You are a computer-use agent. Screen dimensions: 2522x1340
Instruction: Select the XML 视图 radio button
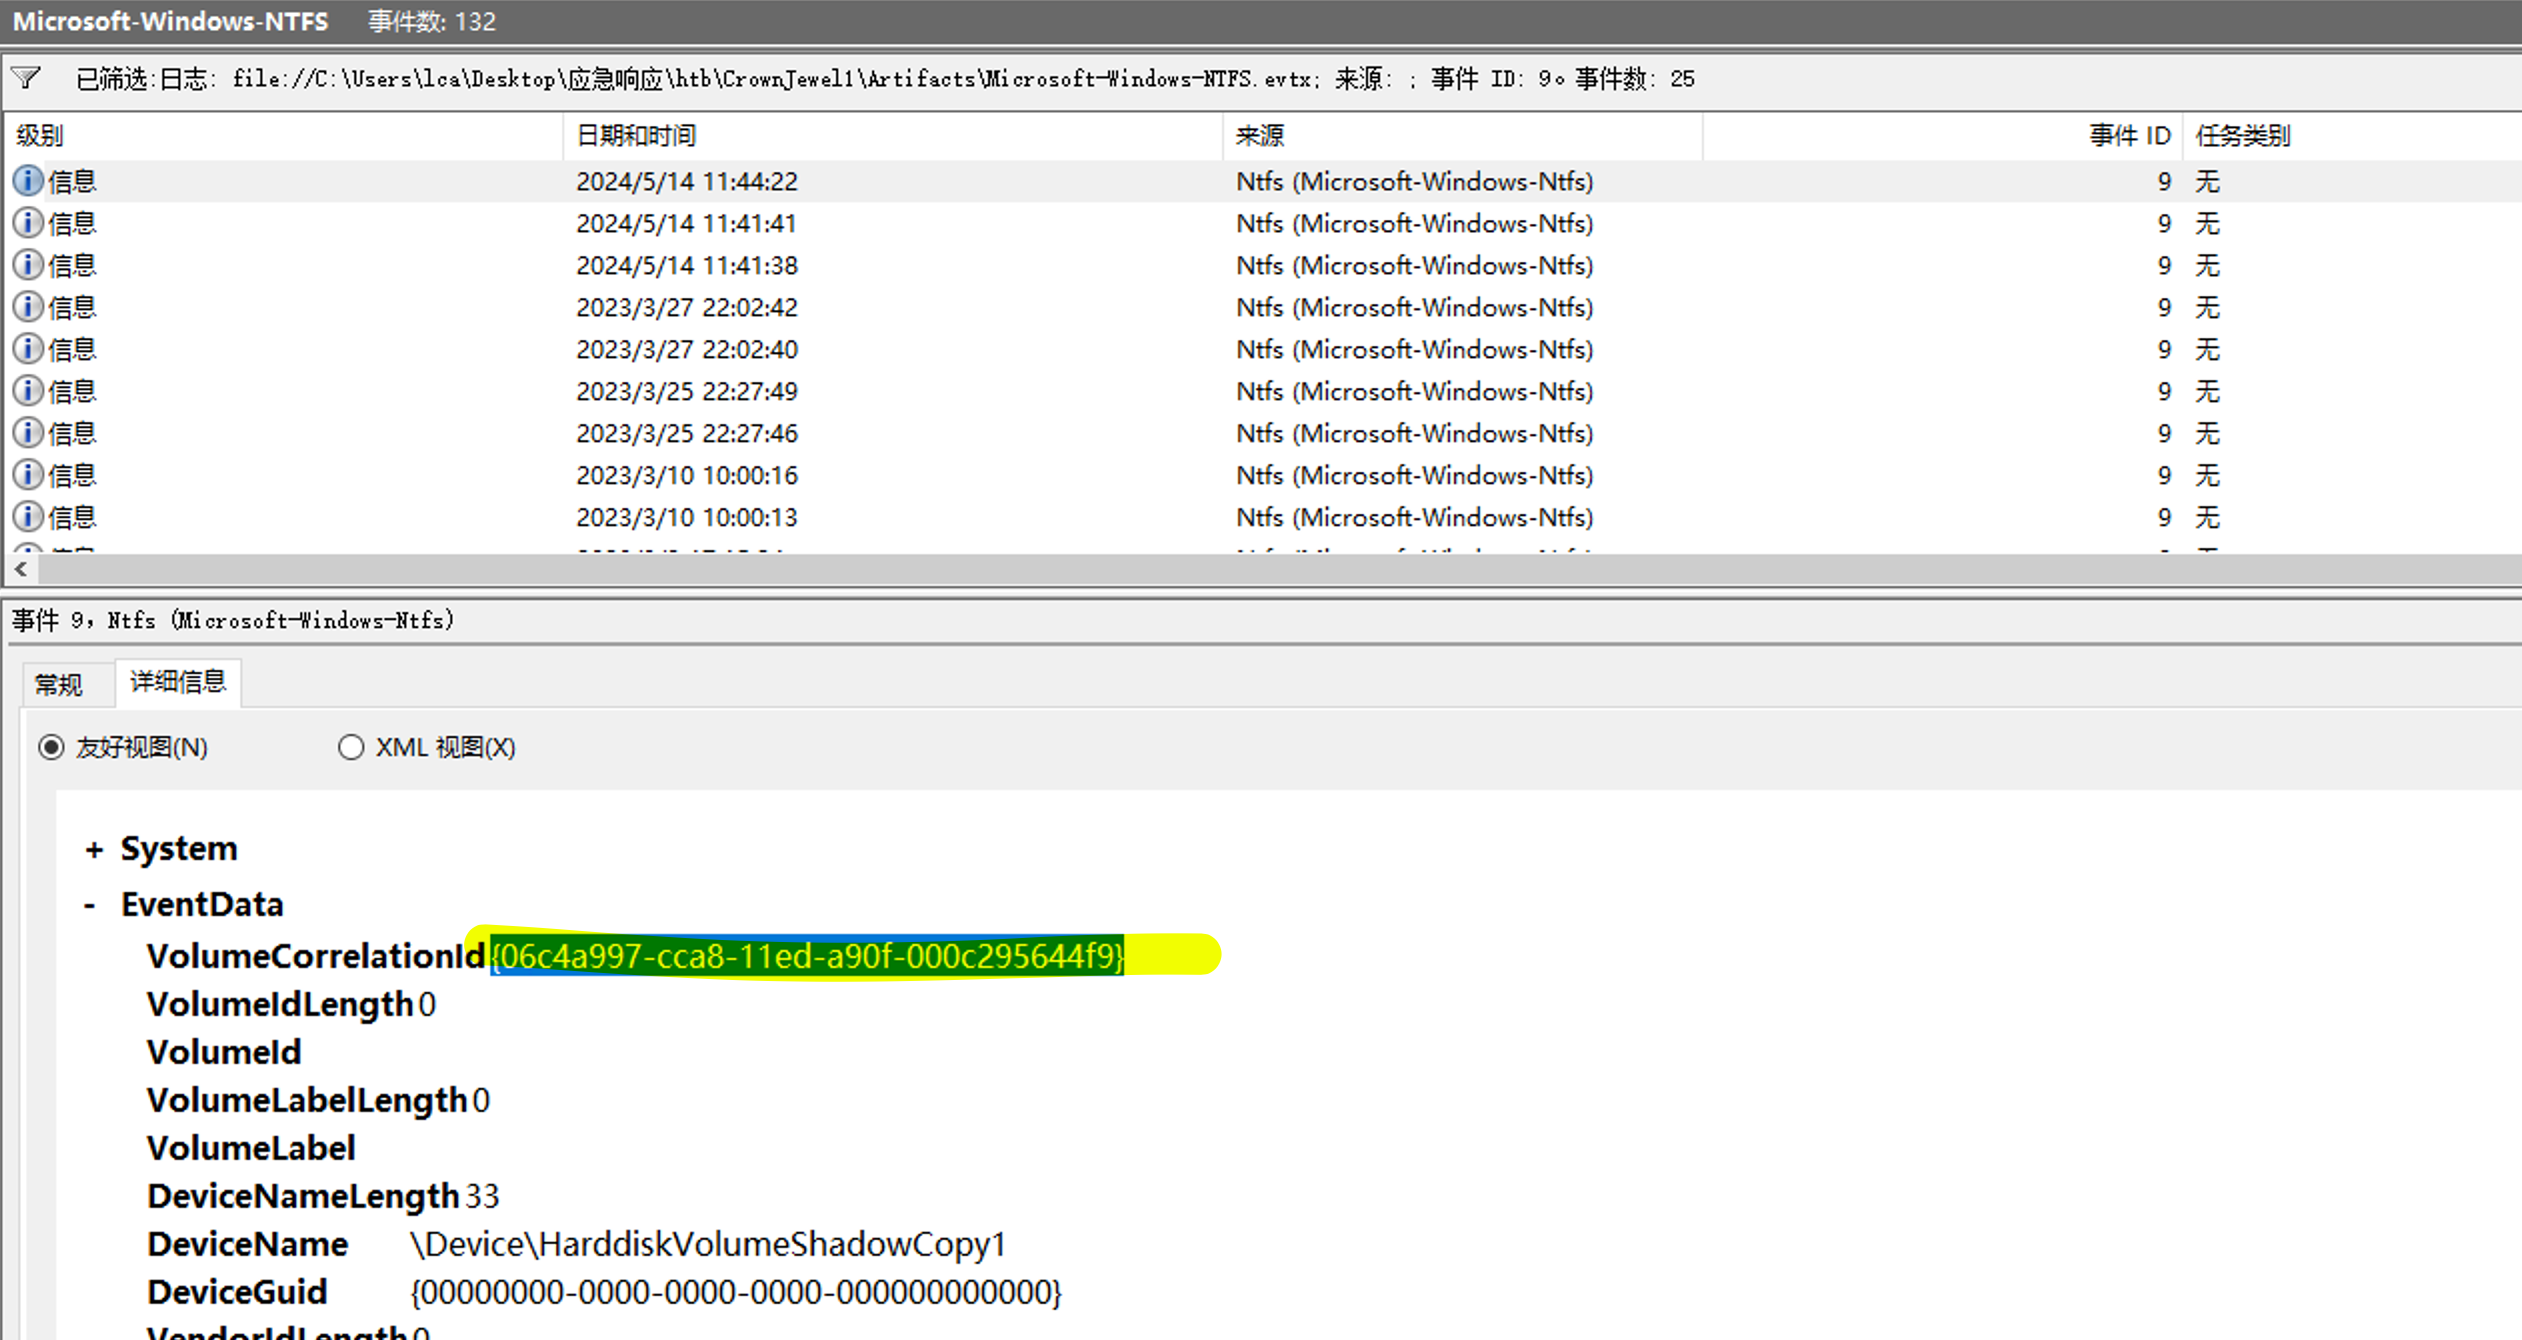coord(351,747)
